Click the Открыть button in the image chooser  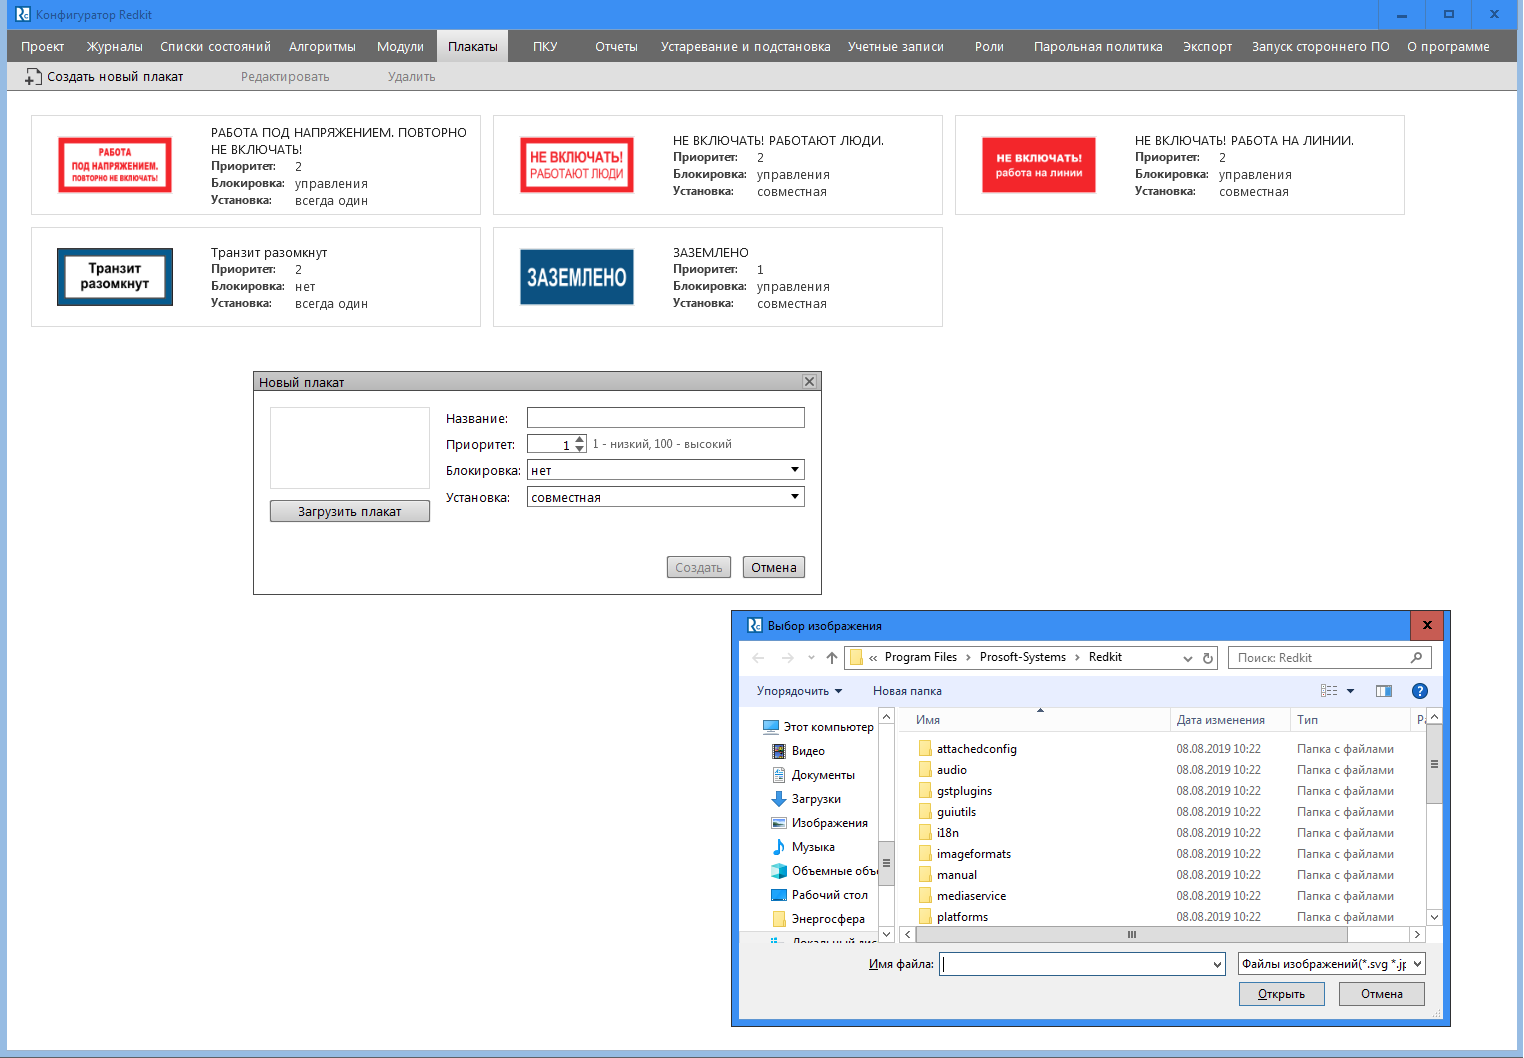click(1281, 993)
